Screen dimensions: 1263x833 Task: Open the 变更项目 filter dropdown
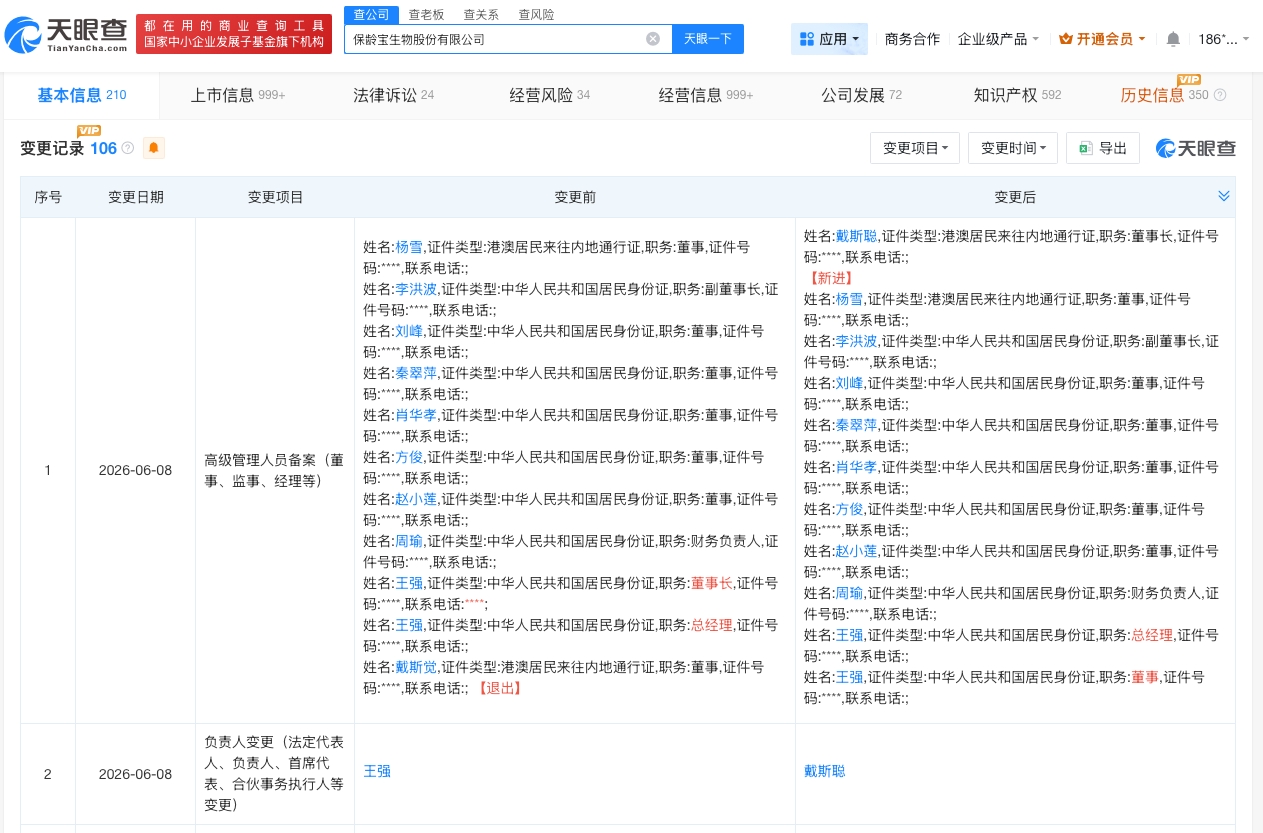(x=915, y=148)
